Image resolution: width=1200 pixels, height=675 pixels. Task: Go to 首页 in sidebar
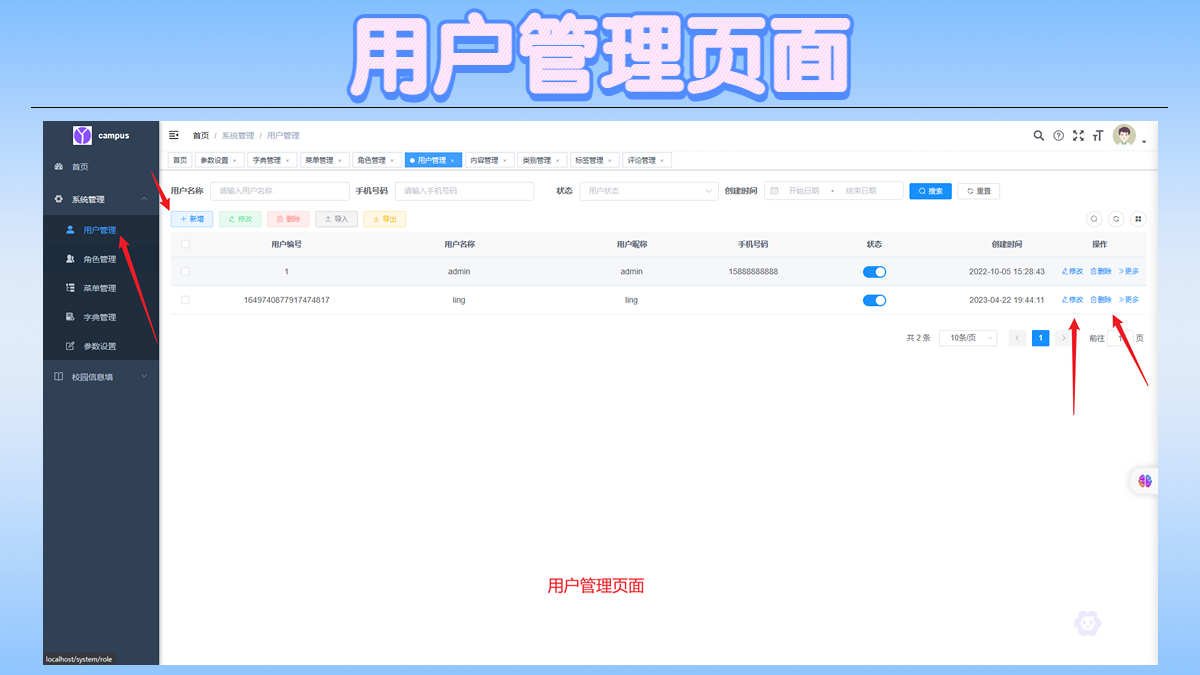[x=100, y=167]
